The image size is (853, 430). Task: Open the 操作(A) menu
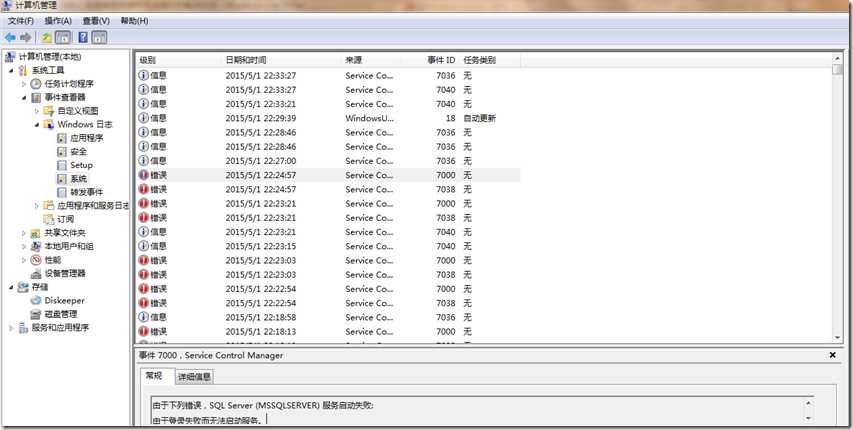click(58, 21)
